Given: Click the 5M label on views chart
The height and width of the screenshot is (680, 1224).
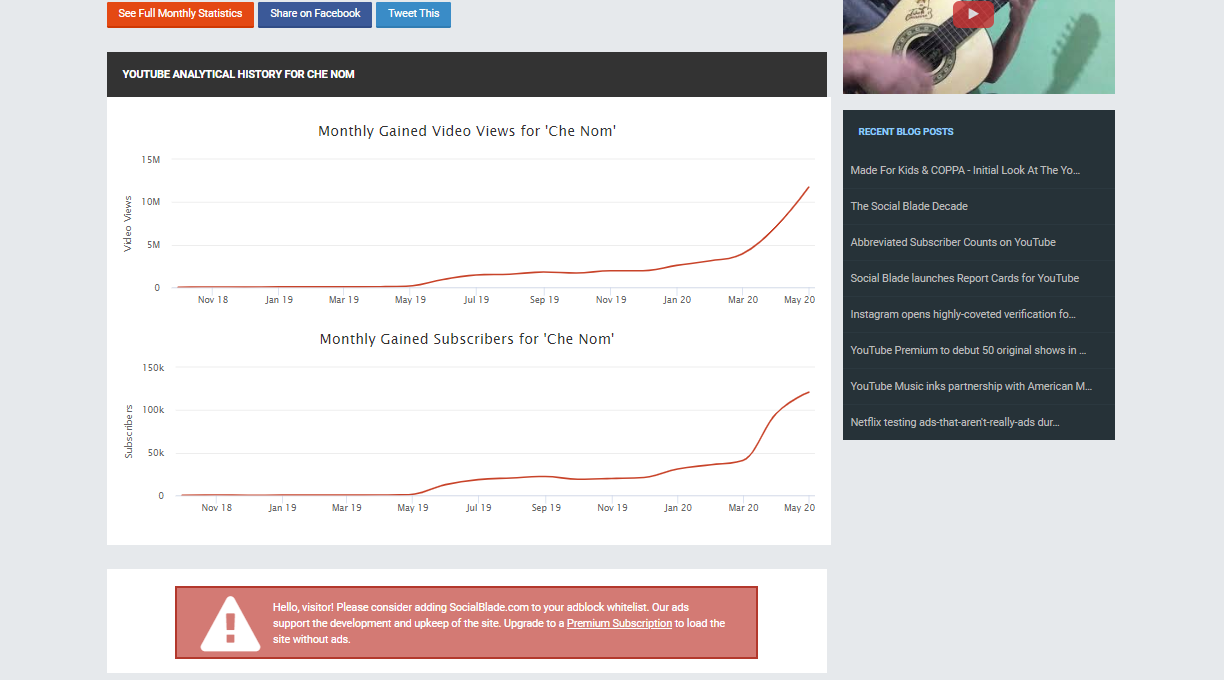Looking at the screenshot, I should pyautogui.click(x=153, y=245).
